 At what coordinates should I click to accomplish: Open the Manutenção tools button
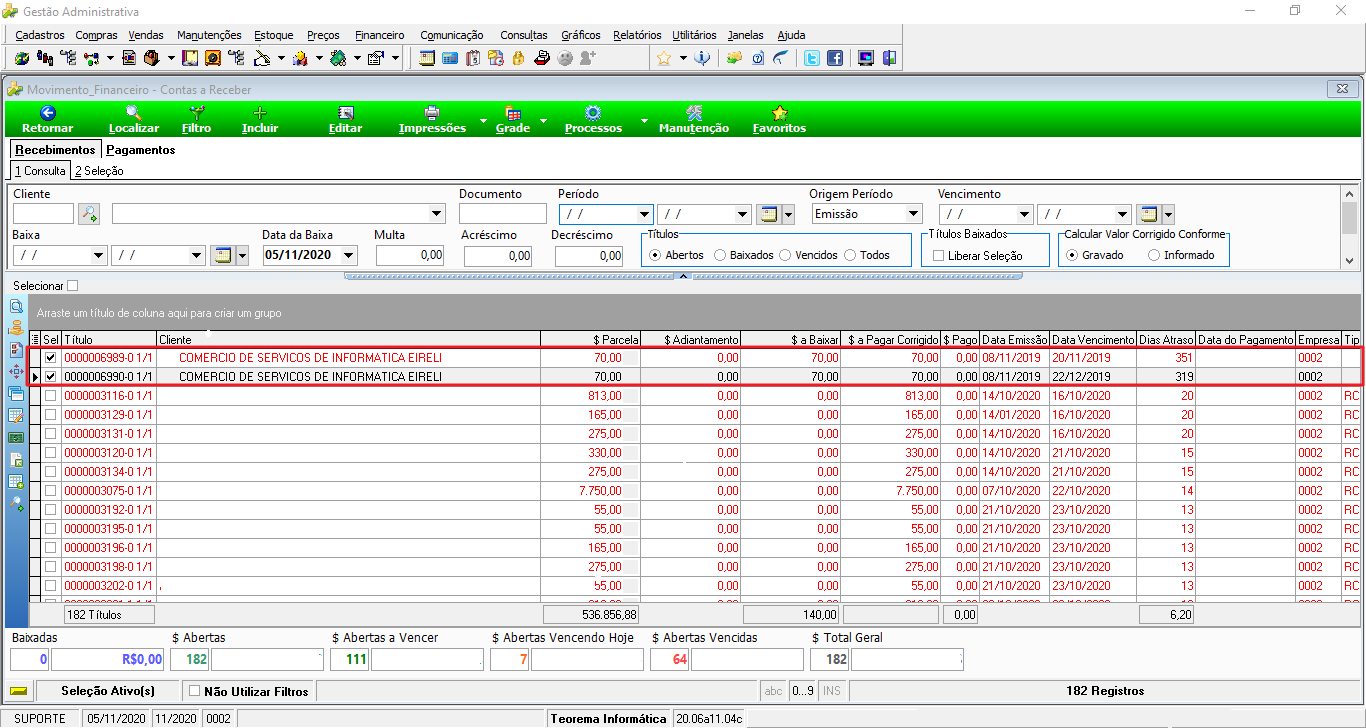[x=694, y=120]
